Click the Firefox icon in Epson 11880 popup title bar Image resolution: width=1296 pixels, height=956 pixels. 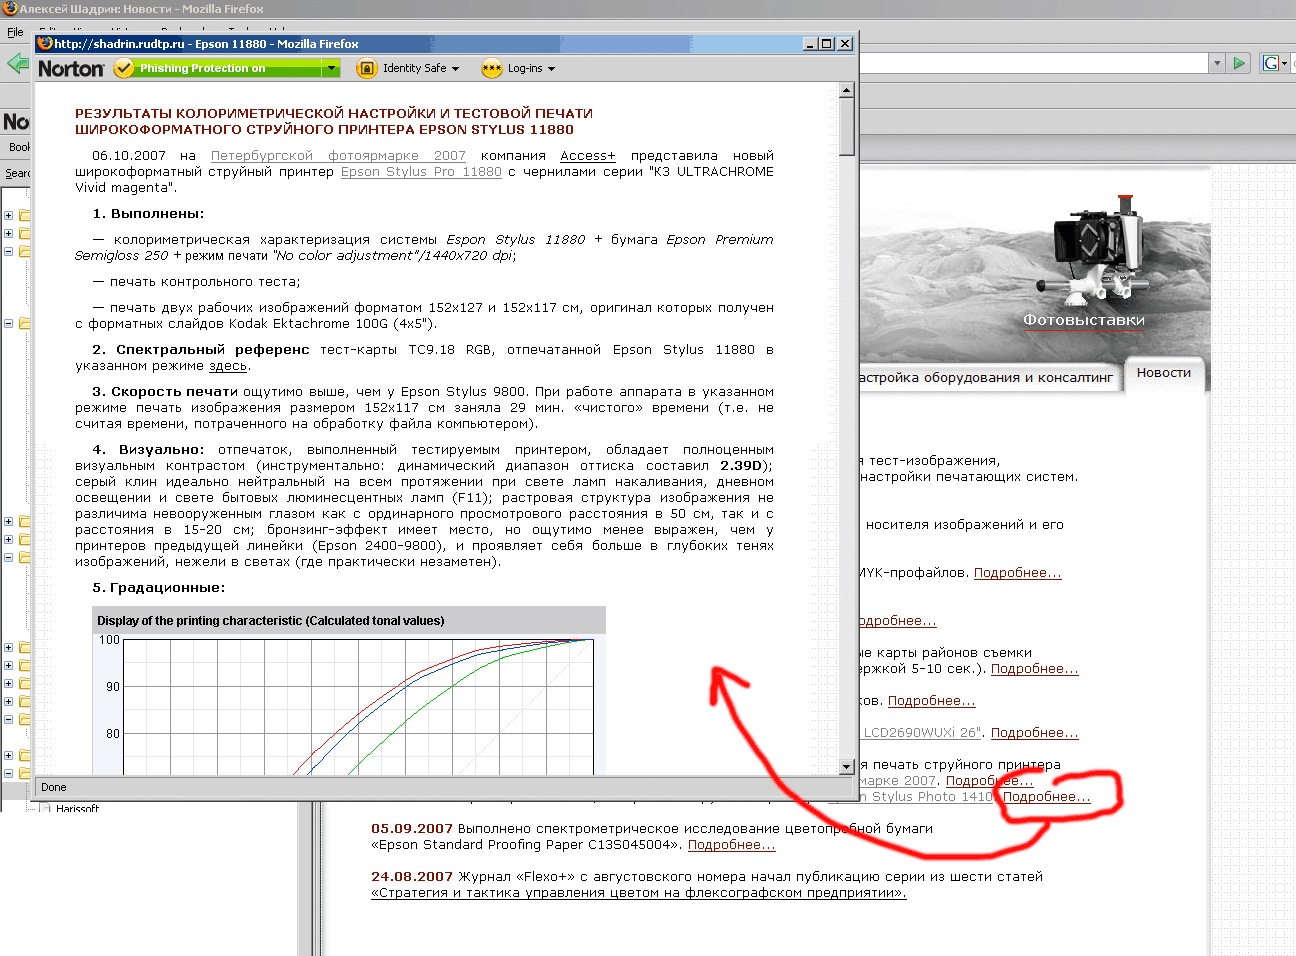coord(44,43)
